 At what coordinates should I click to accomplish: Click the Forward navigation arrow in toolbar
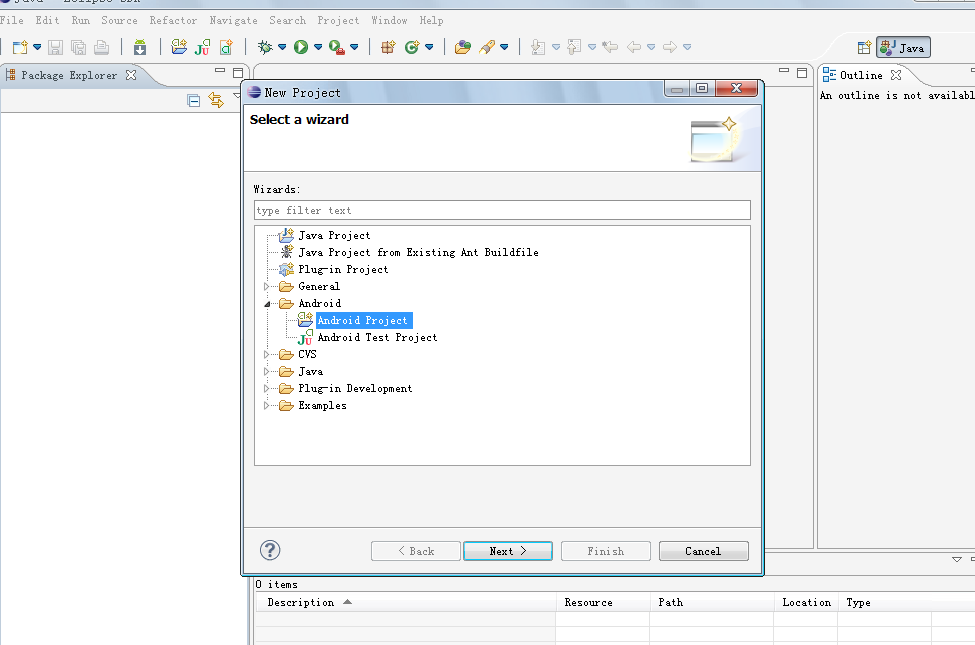[x=670, y=47]
